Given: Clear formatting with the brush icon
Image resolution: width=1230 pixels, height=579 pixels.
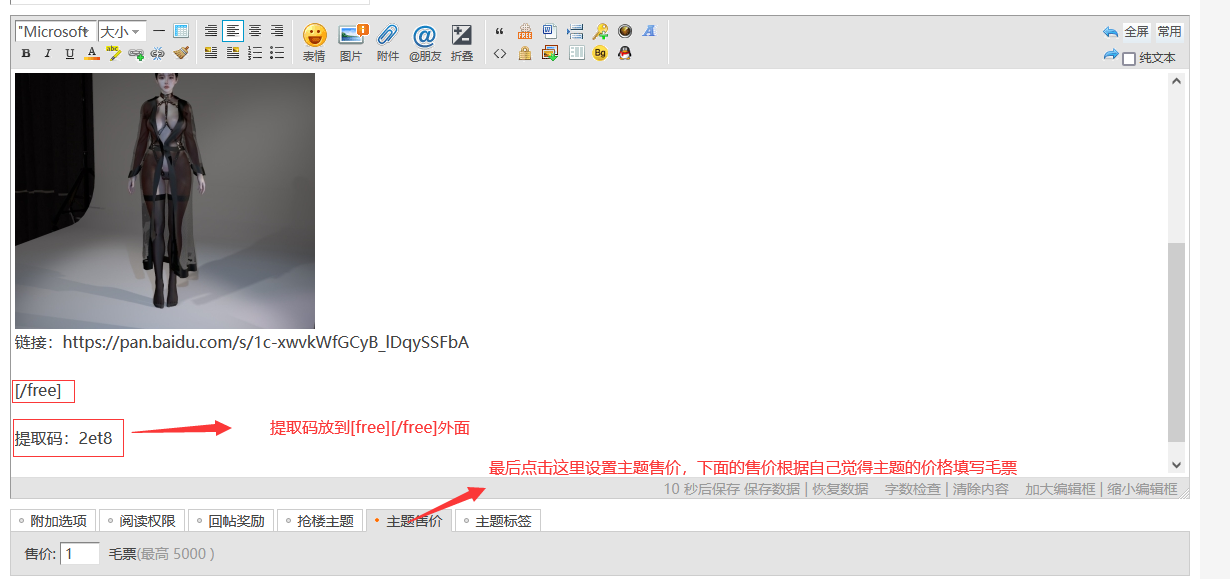Looking at the screenshot, I should point(181,54).
